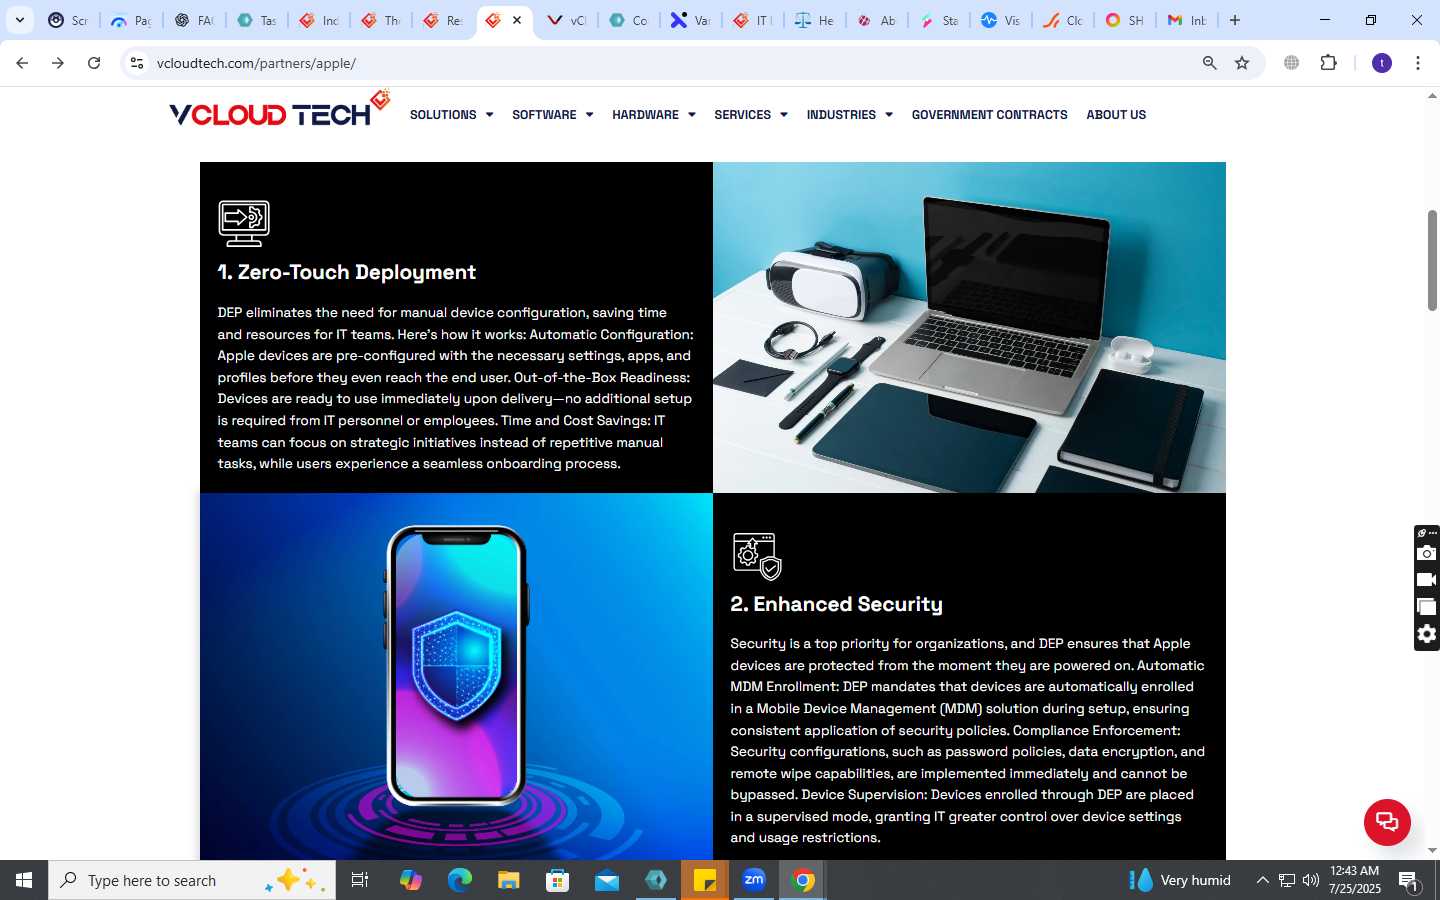Screen dimensions: 1440x900
Task: Open the Chrome three-dot menu
Action: (x=1418, y=63)
